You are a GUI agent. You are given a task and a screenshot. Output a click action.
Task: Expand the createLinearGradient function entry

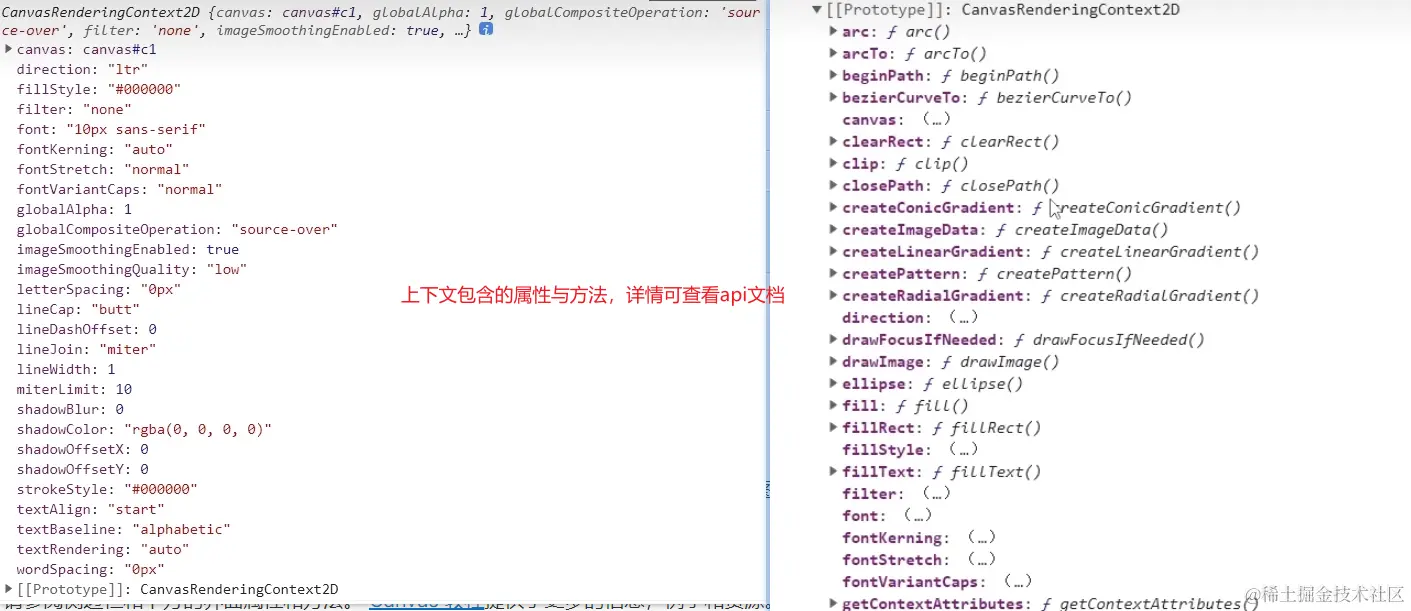pyautogui.click(x=833, y=252)
